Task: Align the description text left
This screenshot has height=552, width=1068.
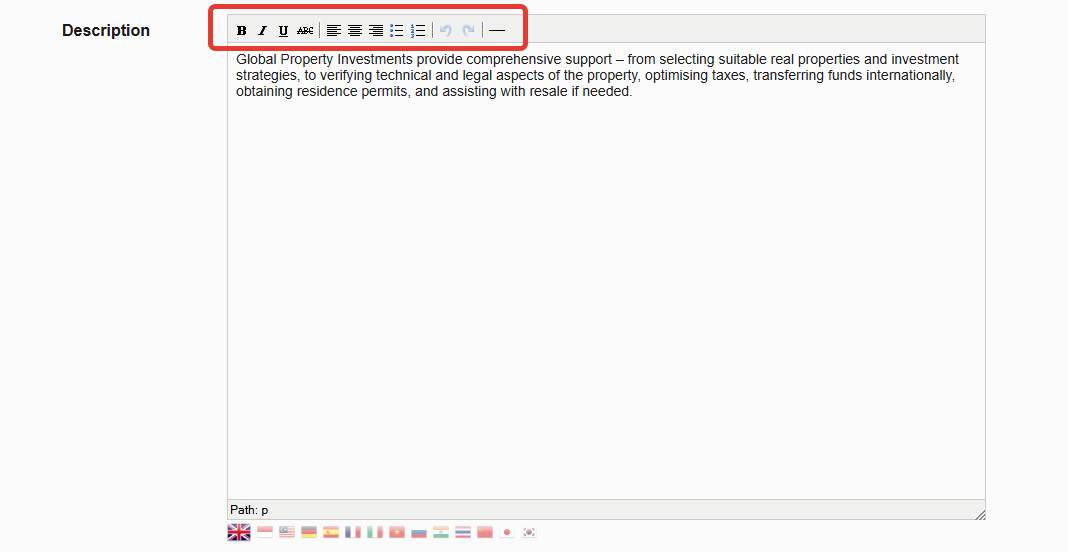Action: click(334, 31)
